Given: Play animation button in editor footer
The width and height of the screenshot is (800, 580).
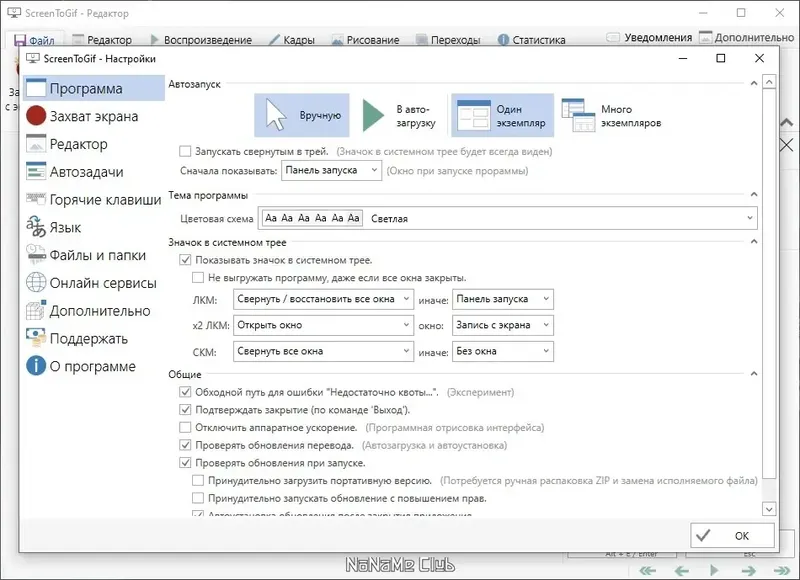Looking at the screenshot, I should [714, 570].
